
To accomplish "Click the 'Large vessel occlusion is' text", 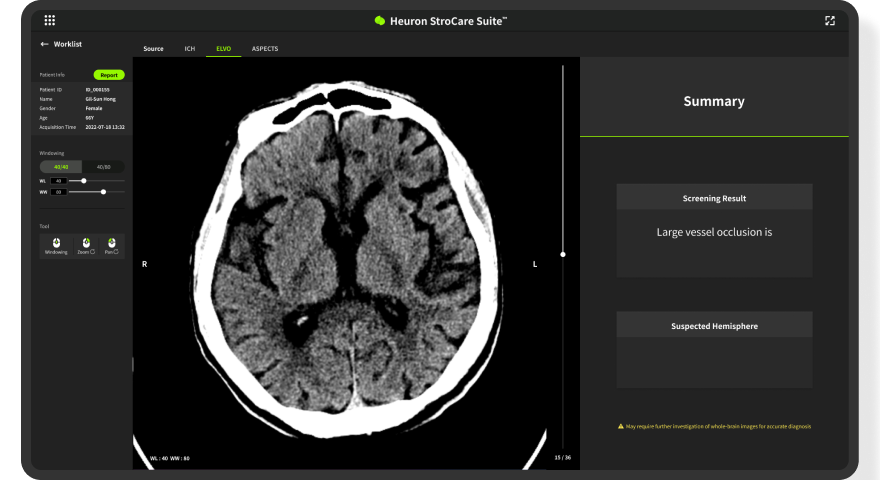I will click(714, 232).
